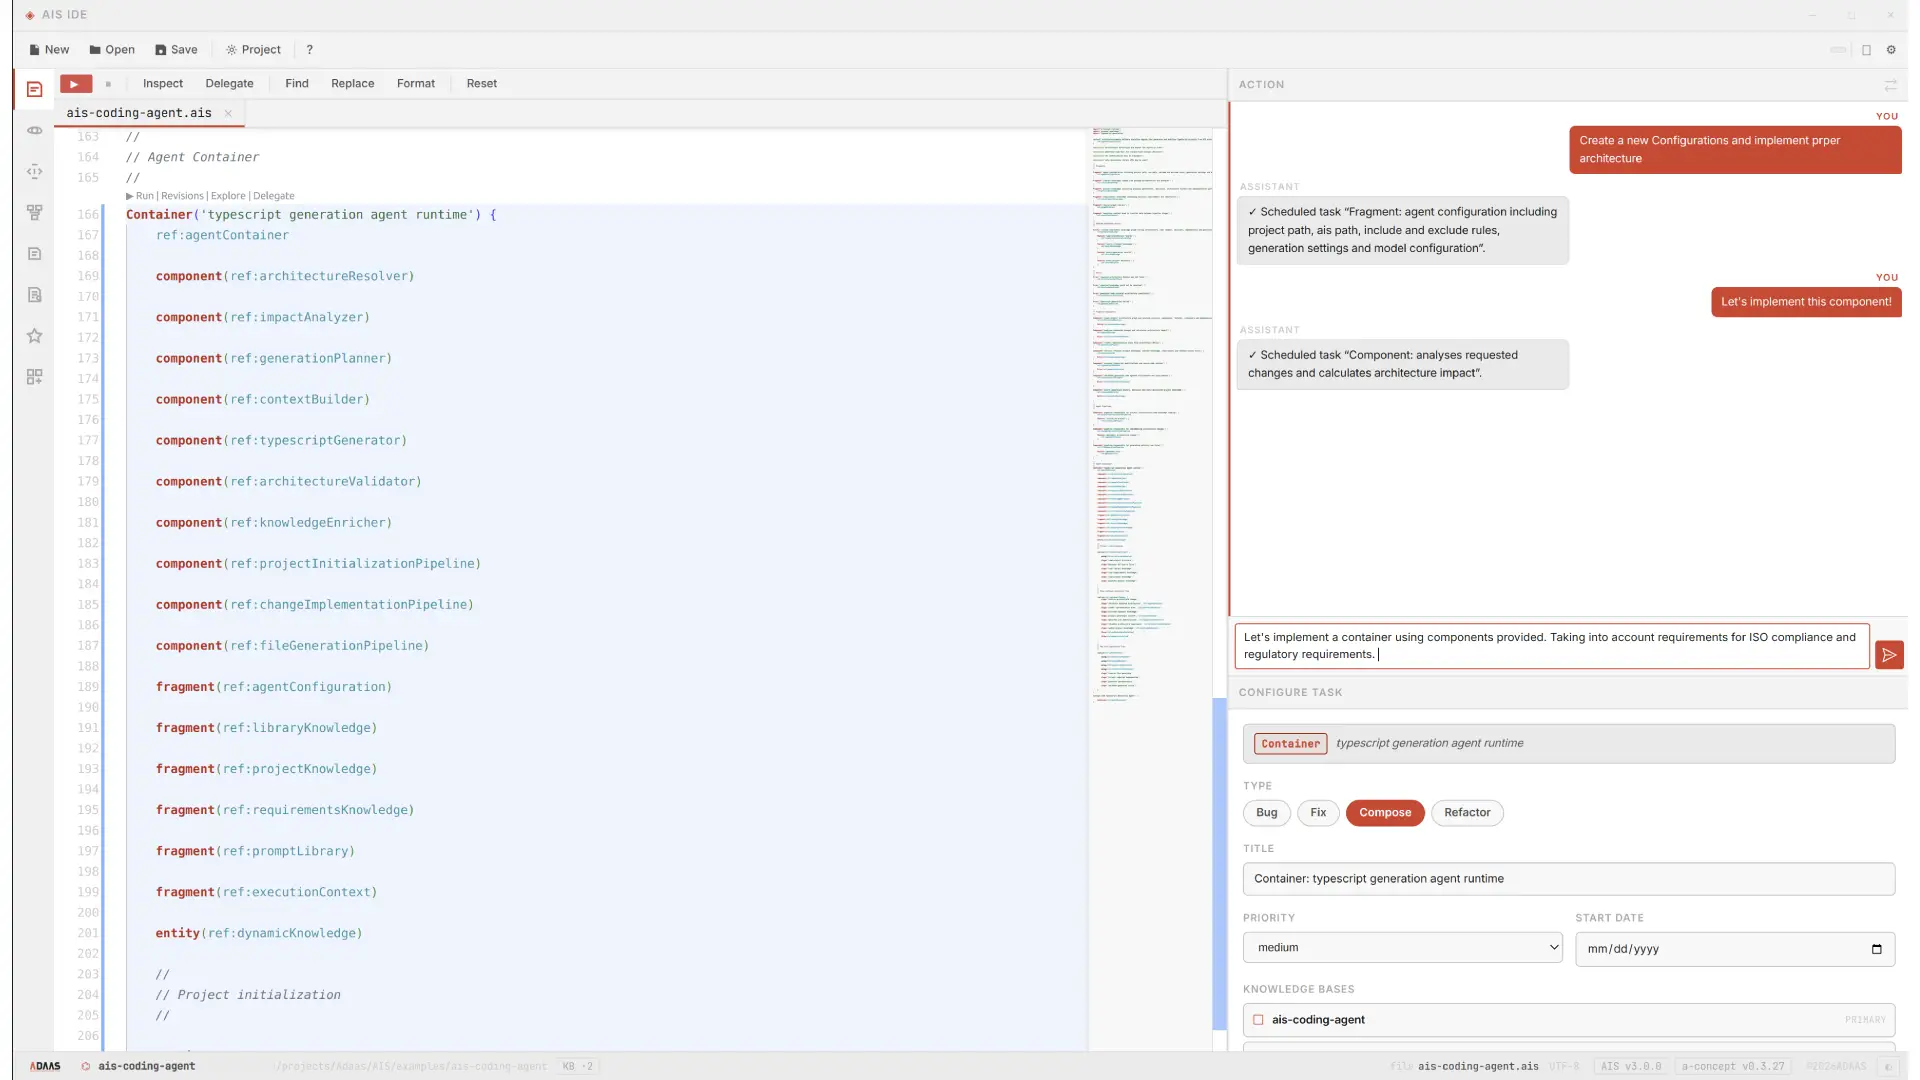
Task: Click the Inspect toolbar item
Action: pos(163,84)
